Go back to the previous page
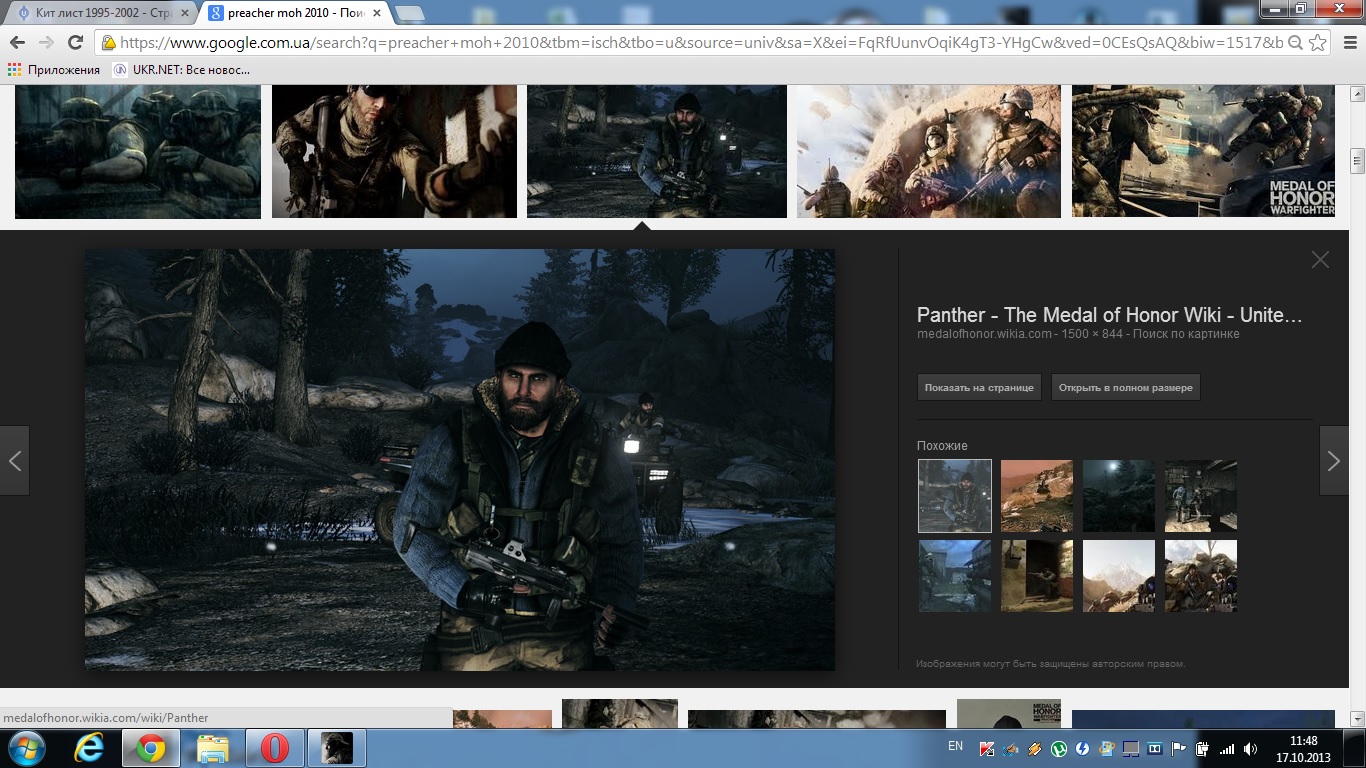The height and width of the screenshot is (768, 1366). point(17,42)
